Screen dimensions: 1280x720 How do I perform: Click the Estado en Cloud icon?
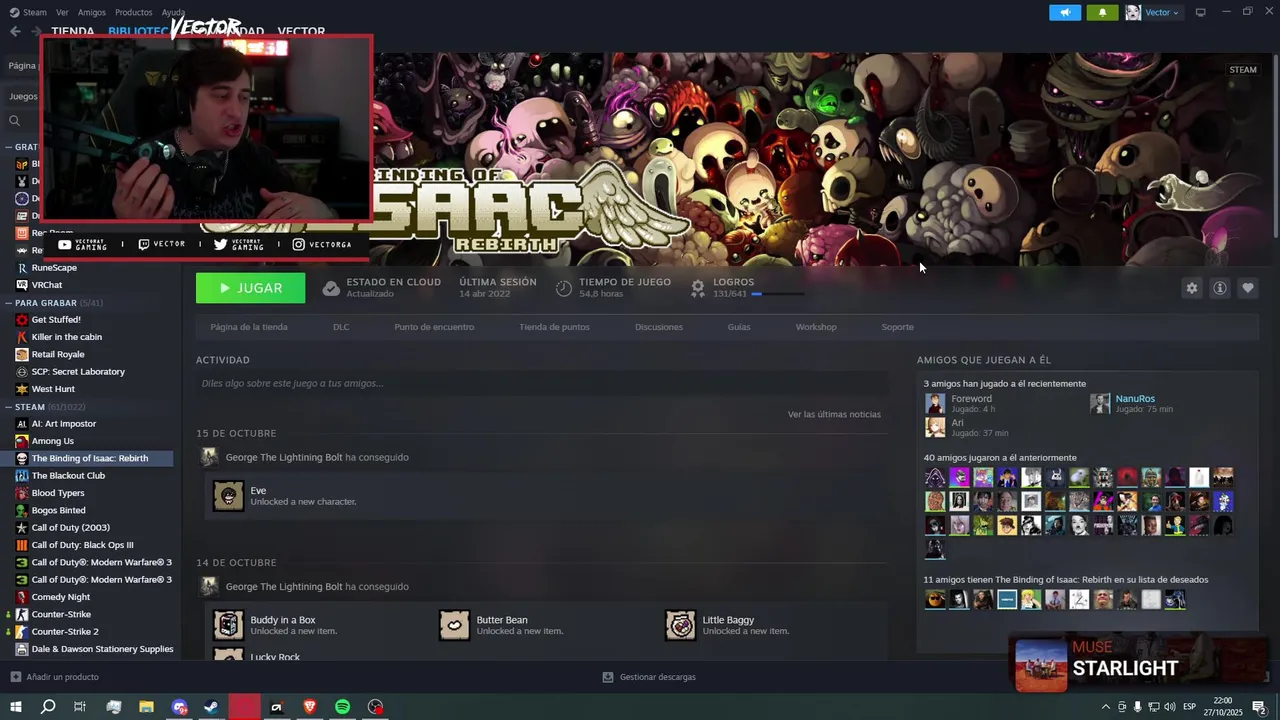click(x=331, y=288)
